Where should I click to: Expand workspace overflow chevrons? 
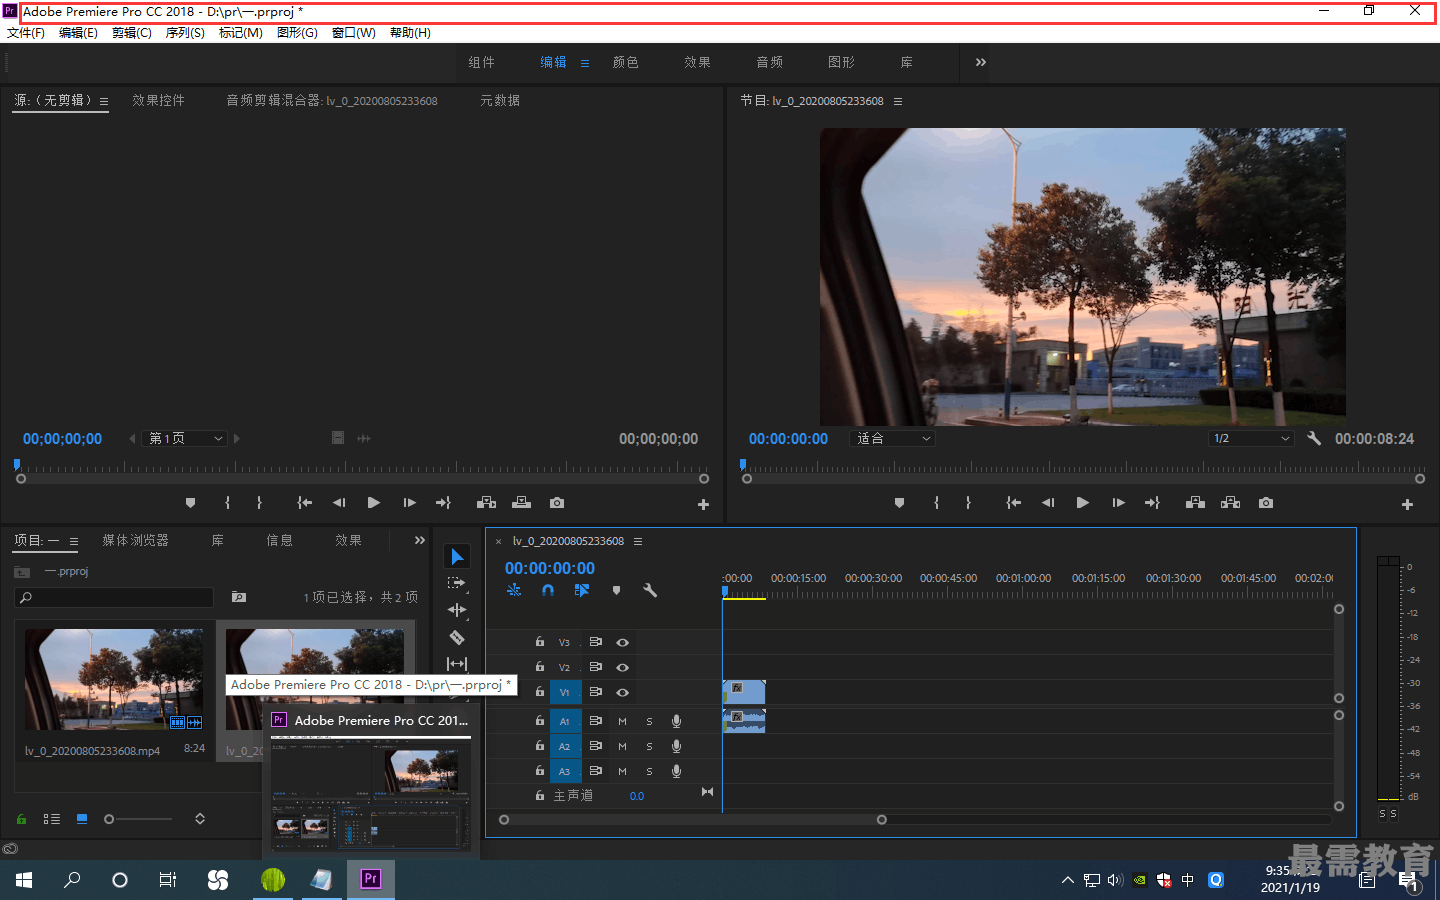[981, 62]
